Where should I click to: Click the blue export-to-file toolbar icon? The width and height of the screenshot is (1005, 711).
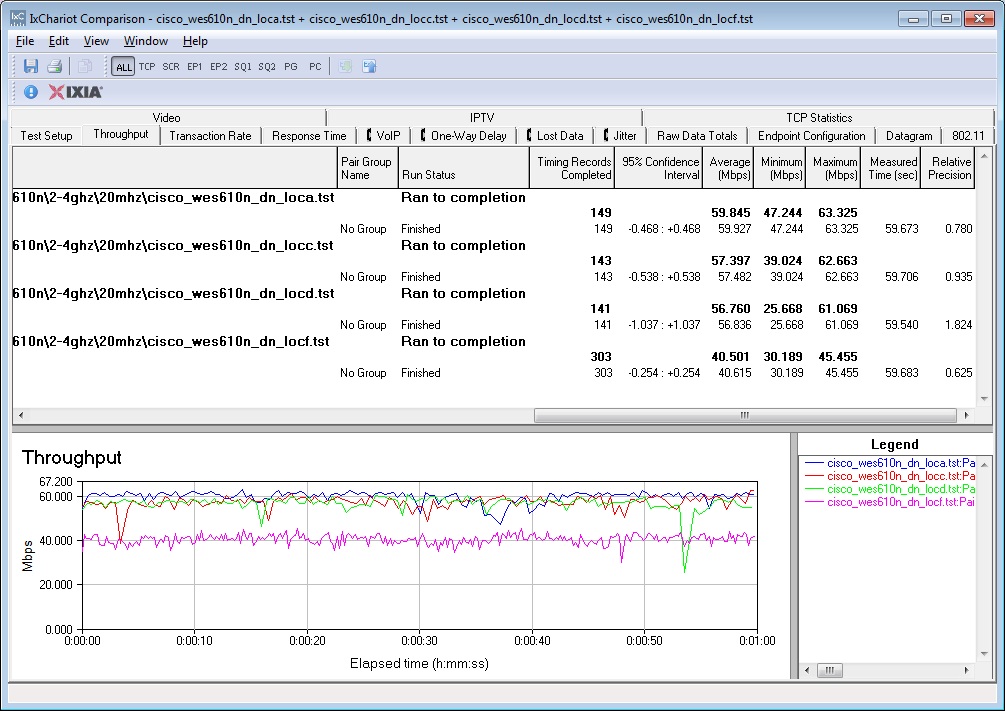point(369,66)
